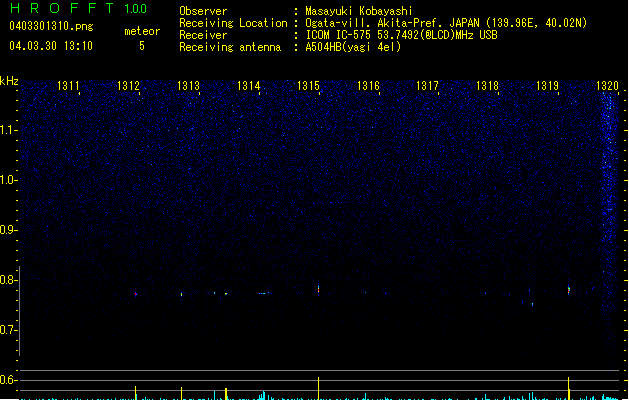
Task: Click the 0.6 kHz frequency label
Action: [x=9, y=380]
